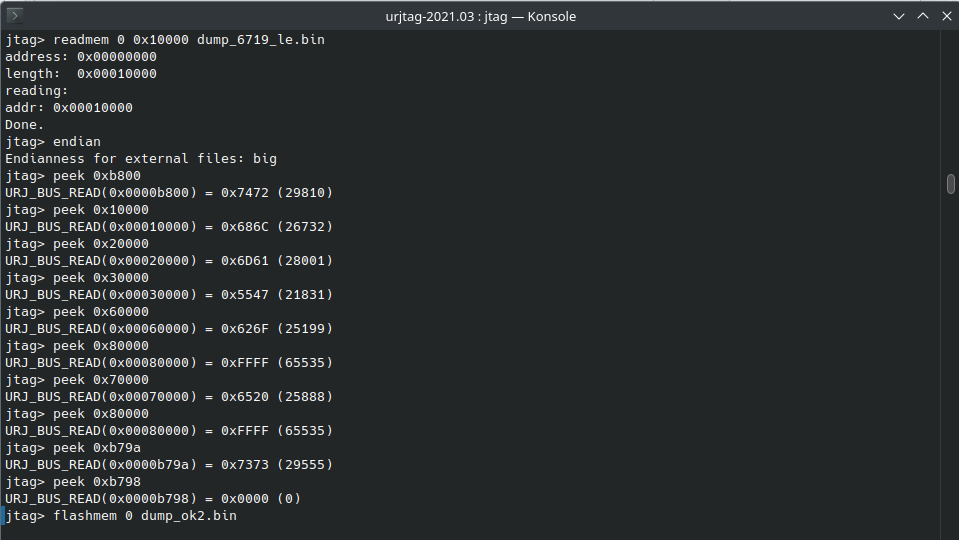Click the result line showing 0x6520 (25888)
959x540 pixels.
169,397
